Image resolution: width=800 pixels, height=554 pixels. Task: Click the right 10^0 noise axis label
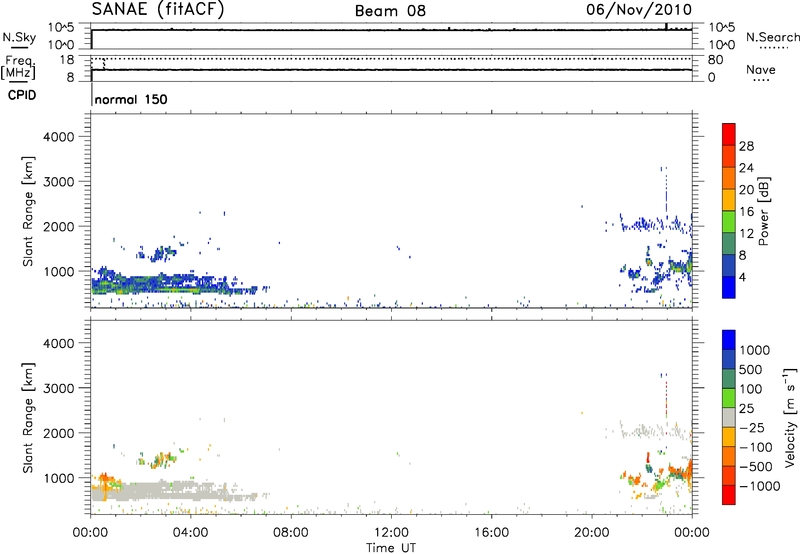coord(721,45)
